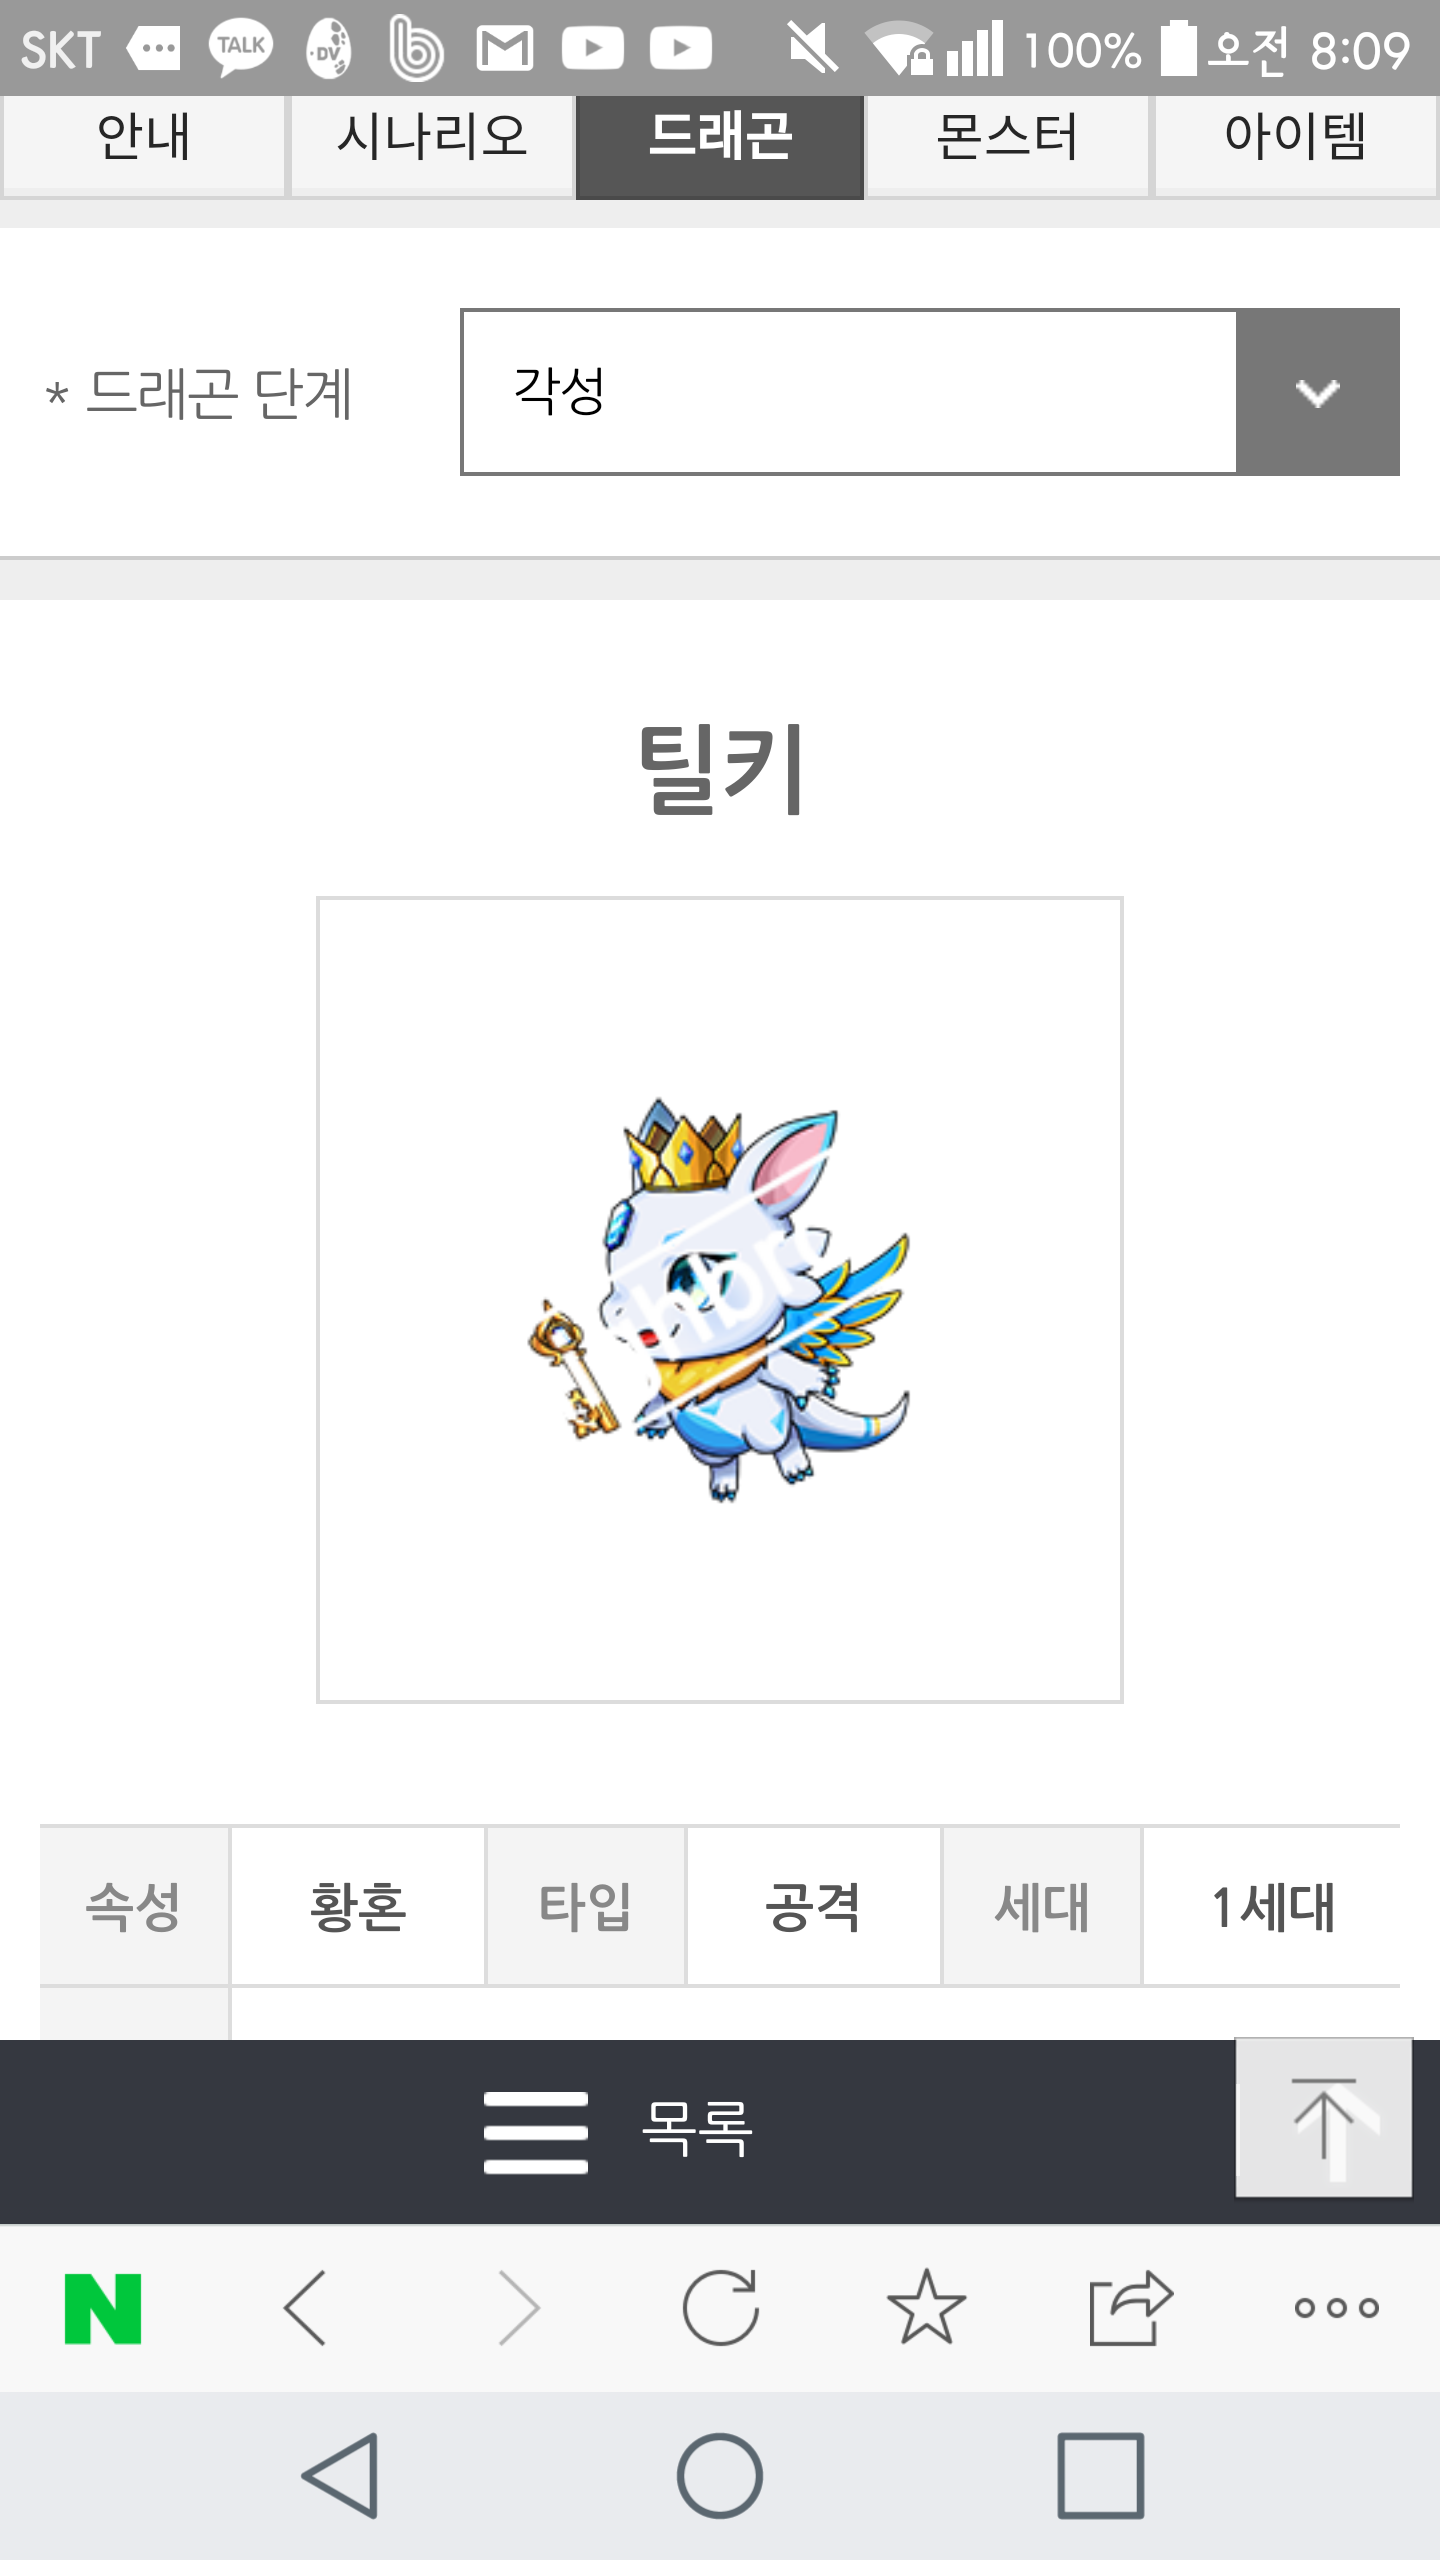Switch to the 안내 tab
1440x2560 pixels.
click(144, 140)
